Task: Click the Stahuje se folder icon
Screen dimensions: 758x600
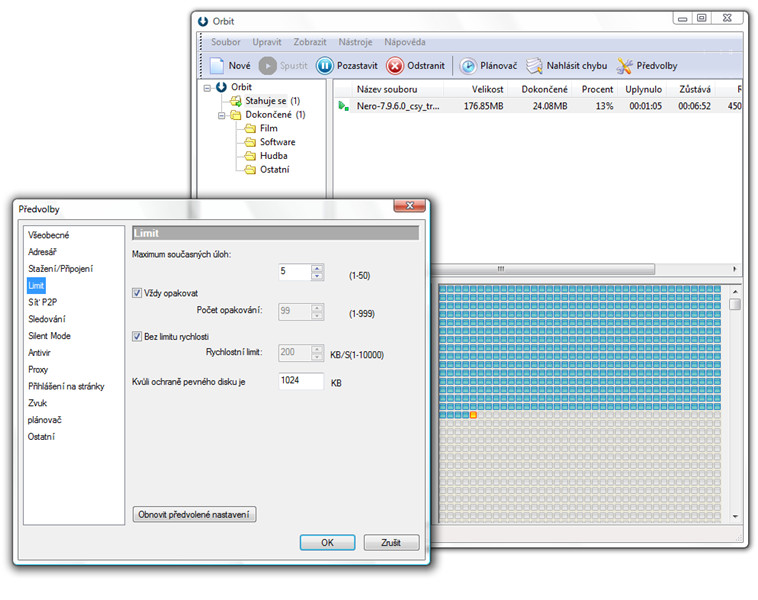Action: click(x=235, y=101)
